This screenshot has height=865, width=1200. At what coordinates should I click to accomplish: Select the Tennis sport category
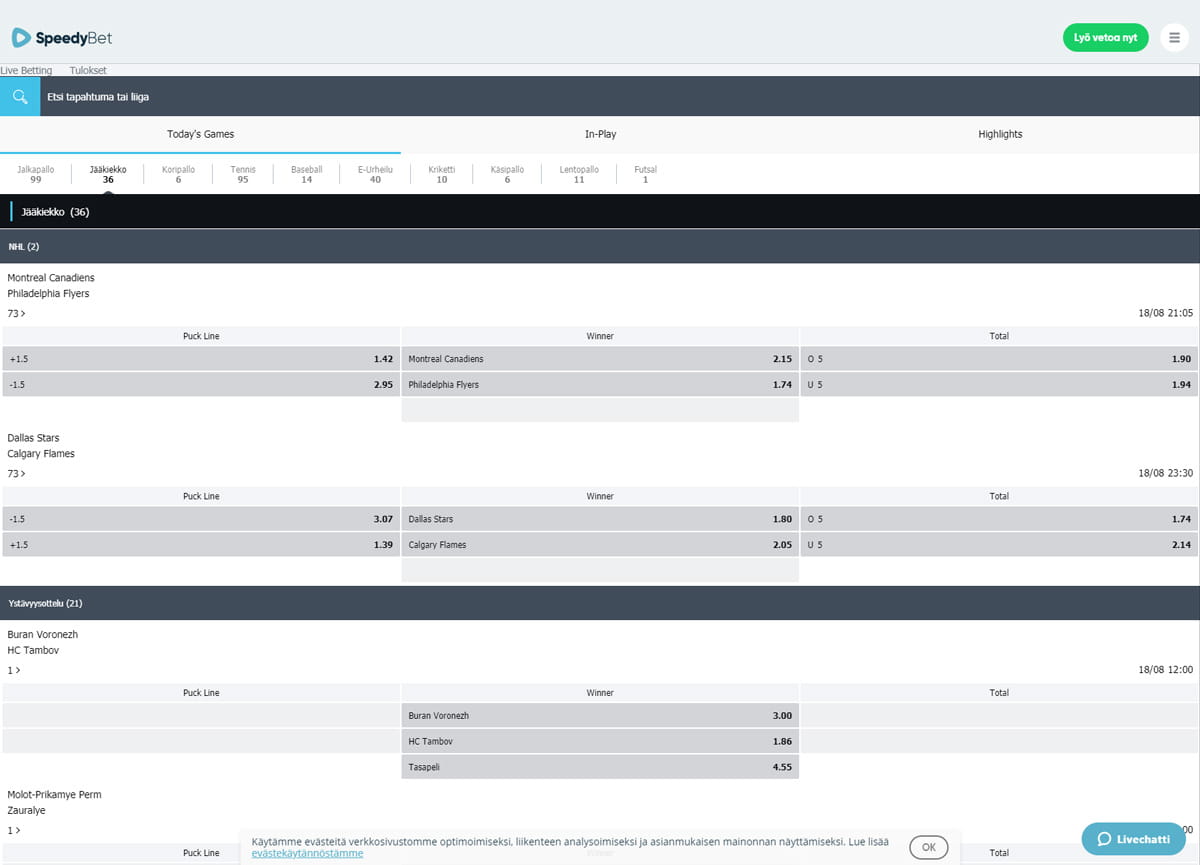coord(243,174)
